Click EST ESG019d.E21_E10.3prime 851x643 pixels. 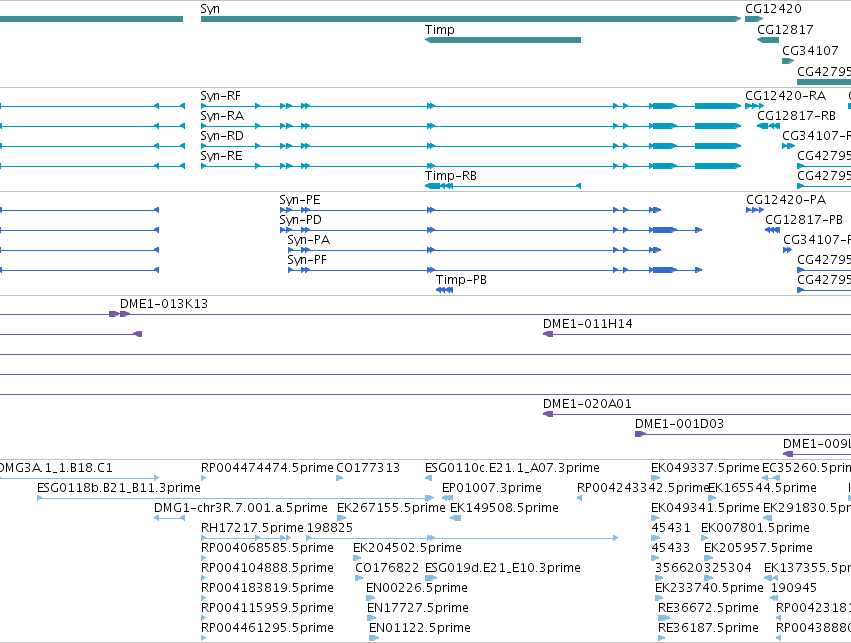pos(503,569)
